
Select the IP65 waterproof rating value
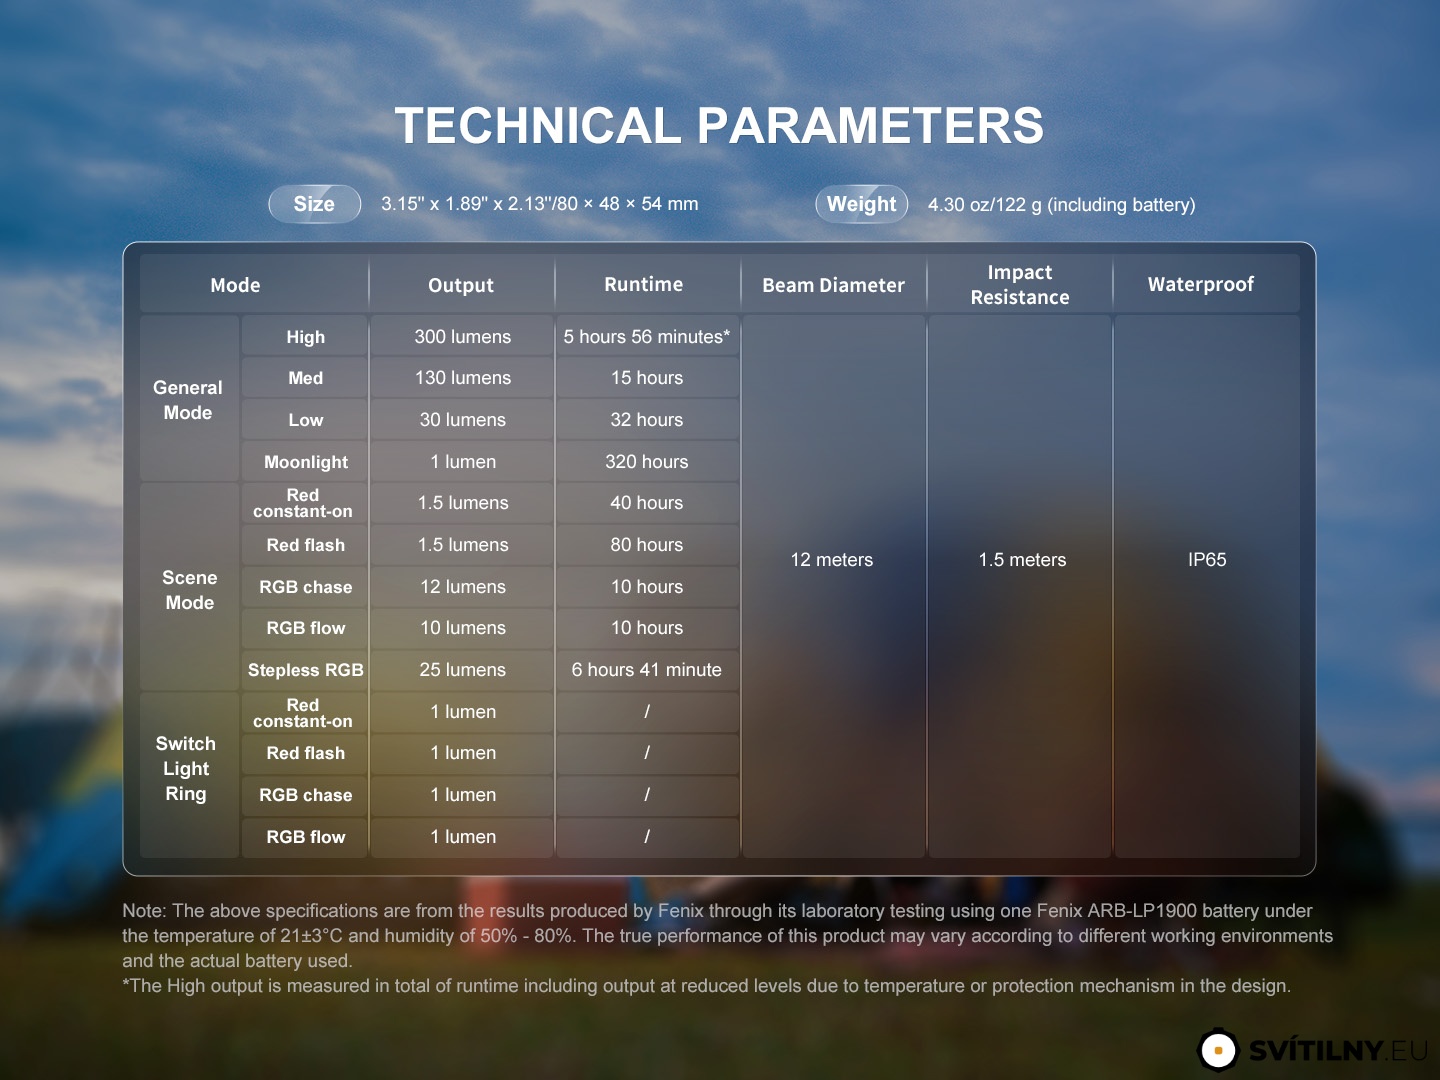(x=1207, y=560)
